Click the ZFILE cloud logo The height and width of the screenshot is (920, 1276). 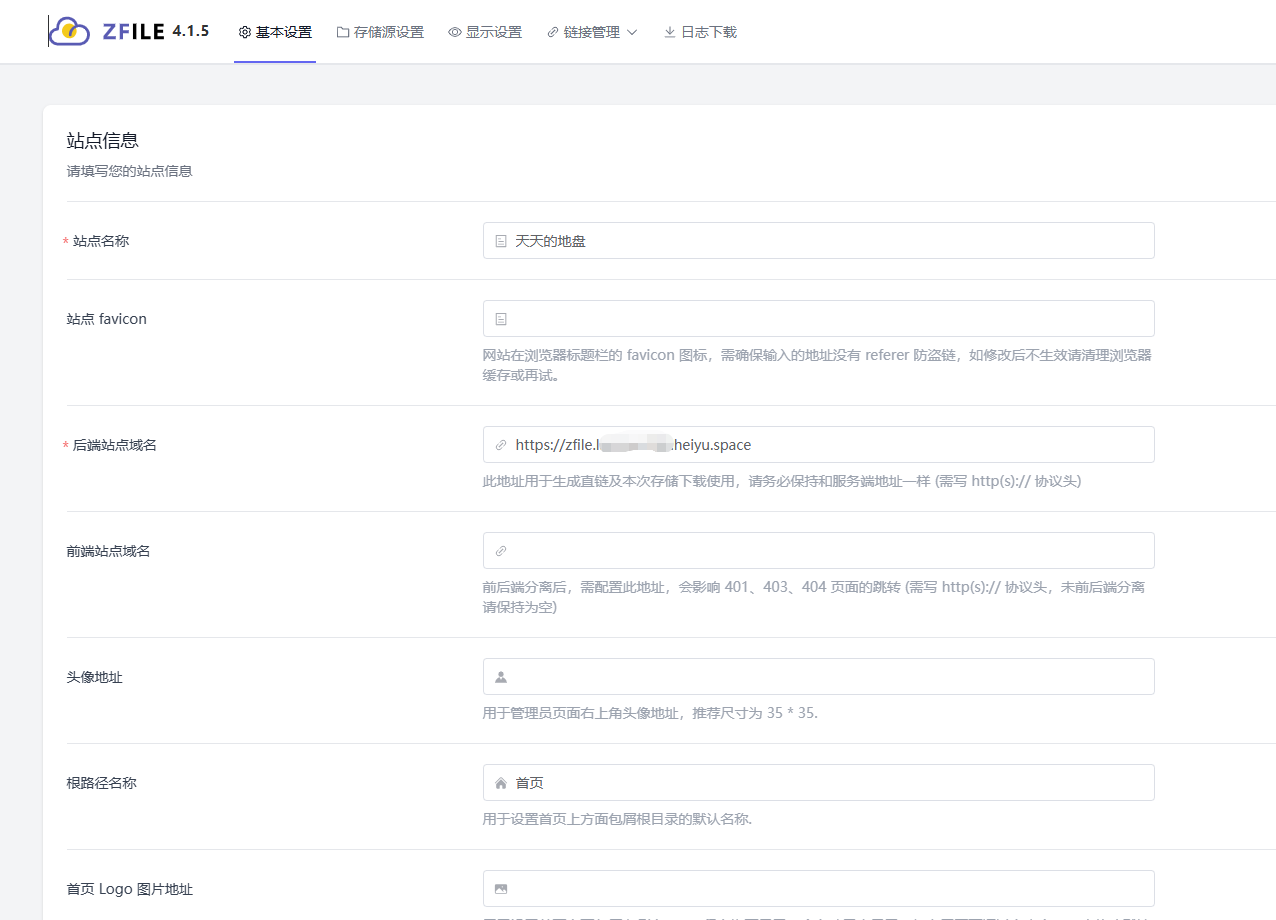[x=70, y=31]
